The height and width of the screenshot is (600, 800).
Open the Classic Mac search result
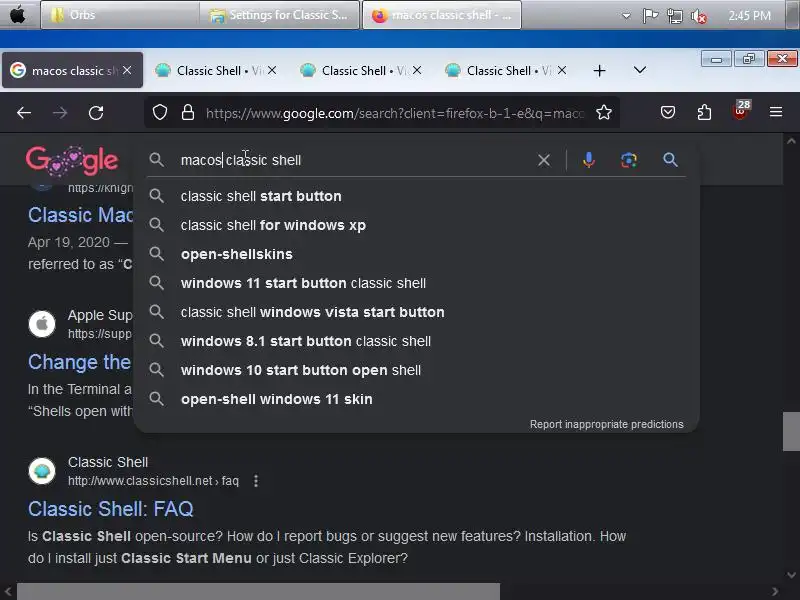81,215
